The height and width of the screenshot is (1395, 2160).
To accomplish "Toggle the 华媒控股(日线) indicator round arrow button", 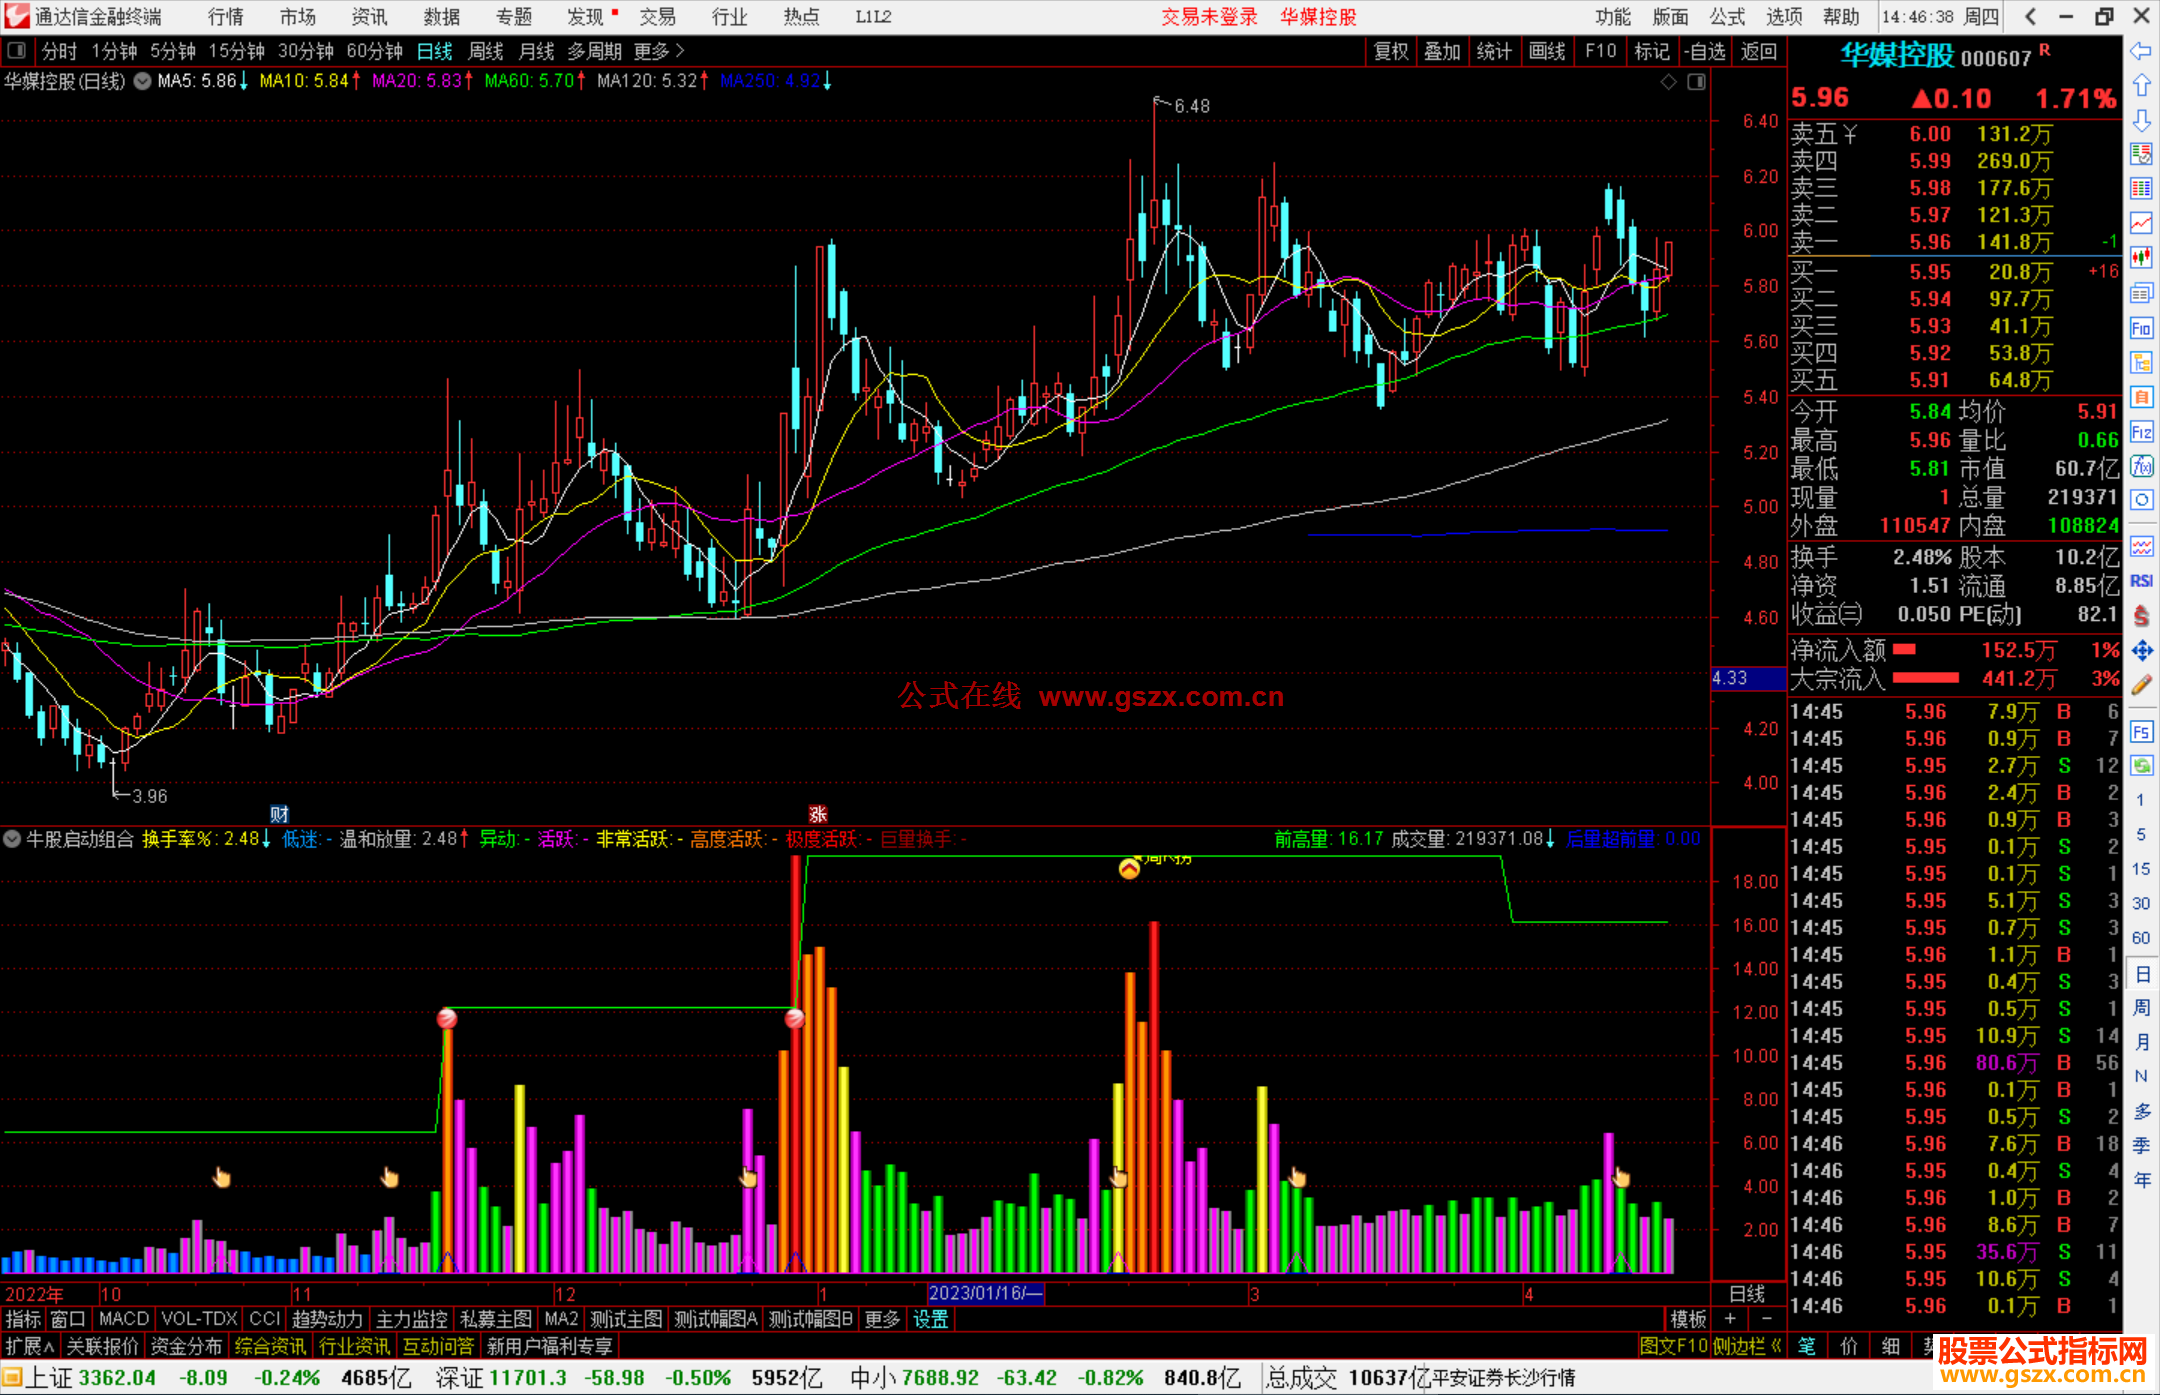I will click(x=142, y=81).
